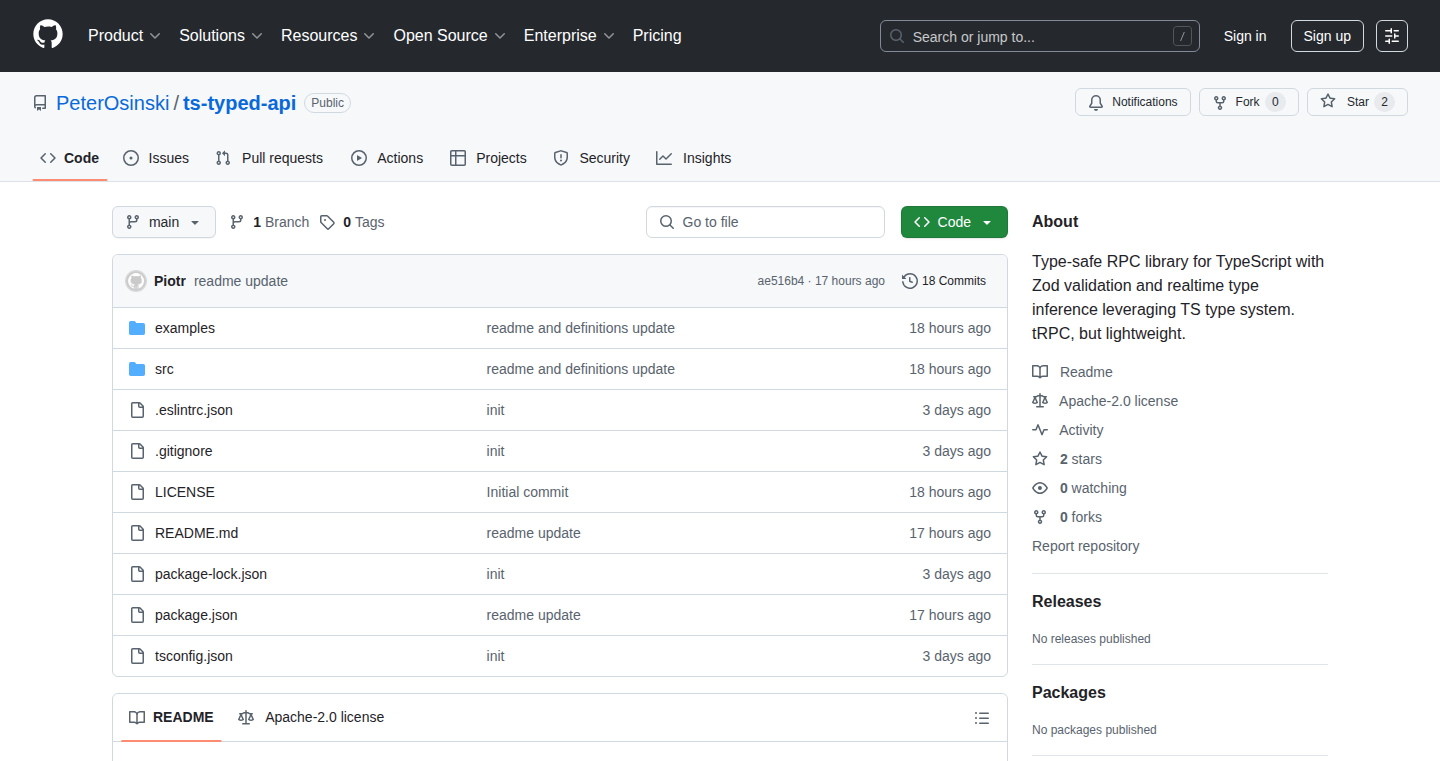This screenshot has width=1440, height=761.
Task: Open commit hash ae516b4
Action: click(x=781, y=281)
